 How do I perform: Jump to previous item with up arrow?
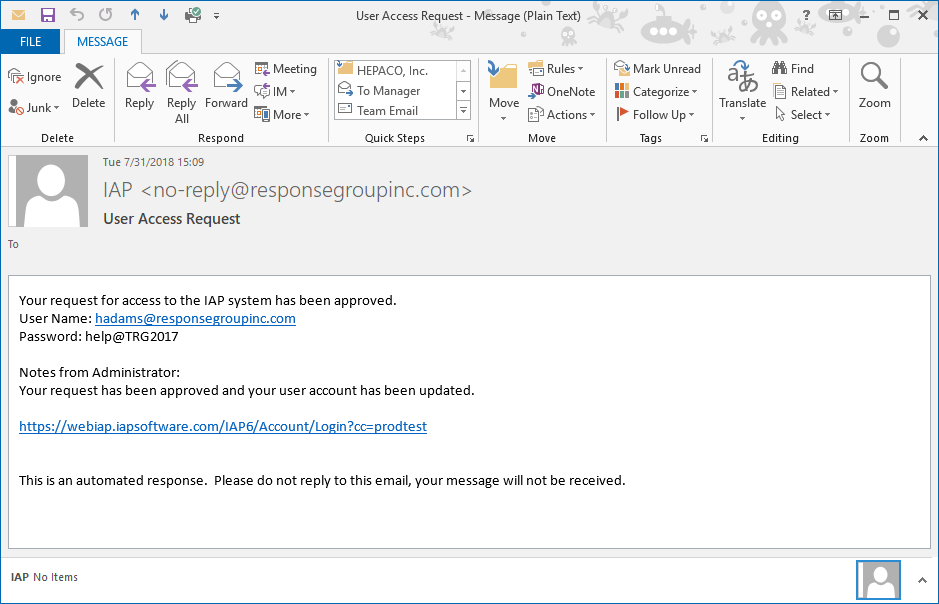(x=135, y=15)
